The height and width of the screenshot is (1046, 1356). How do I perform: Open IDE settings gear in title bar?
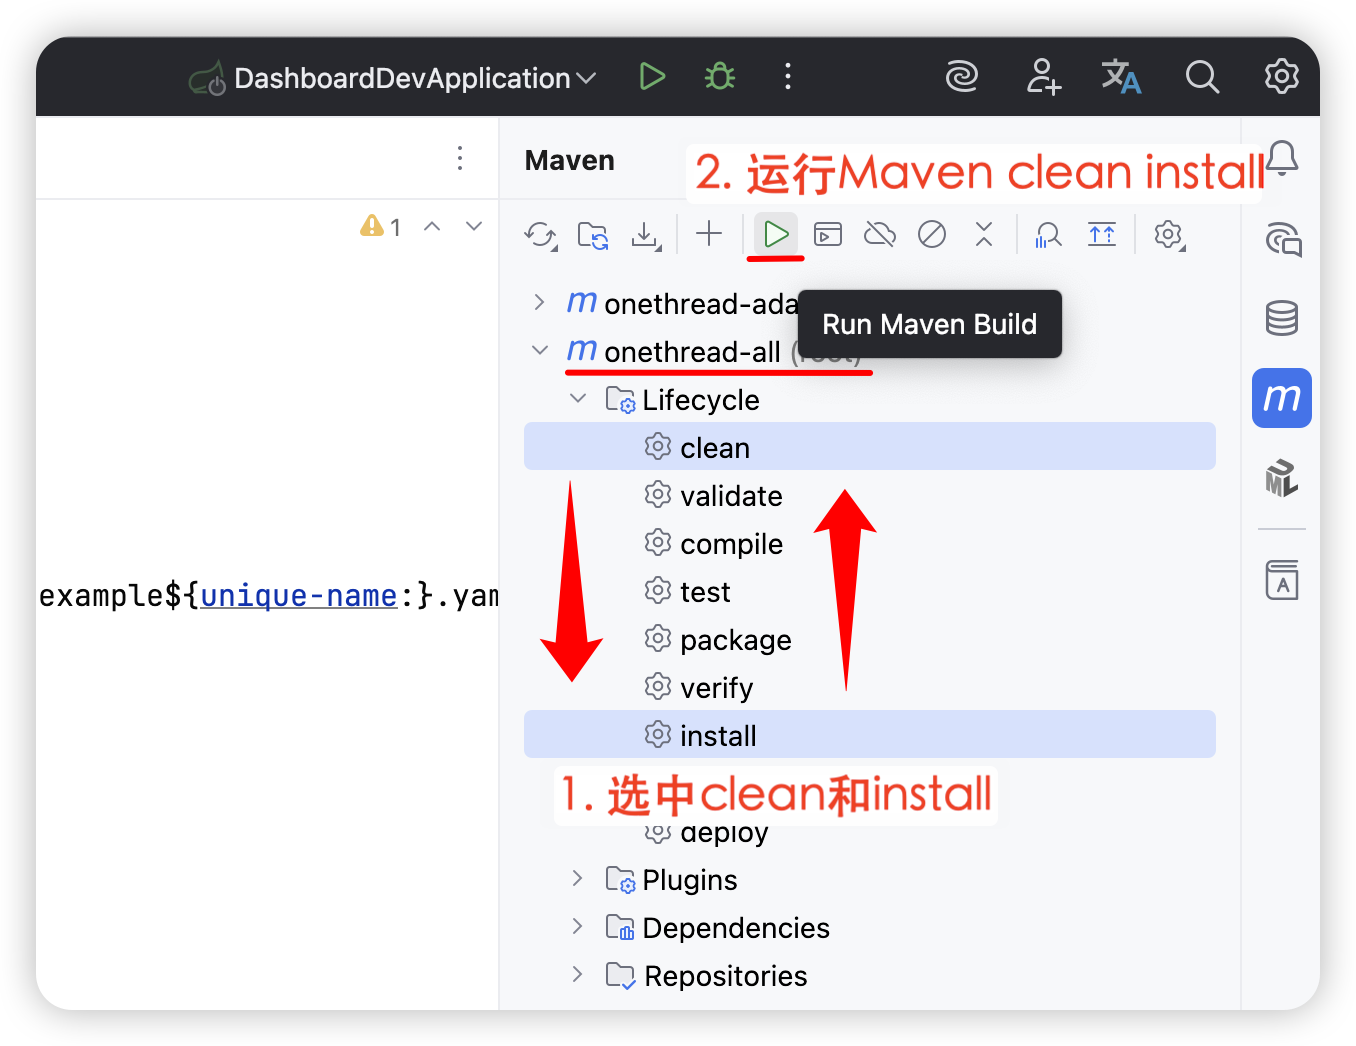point(1281,76)
